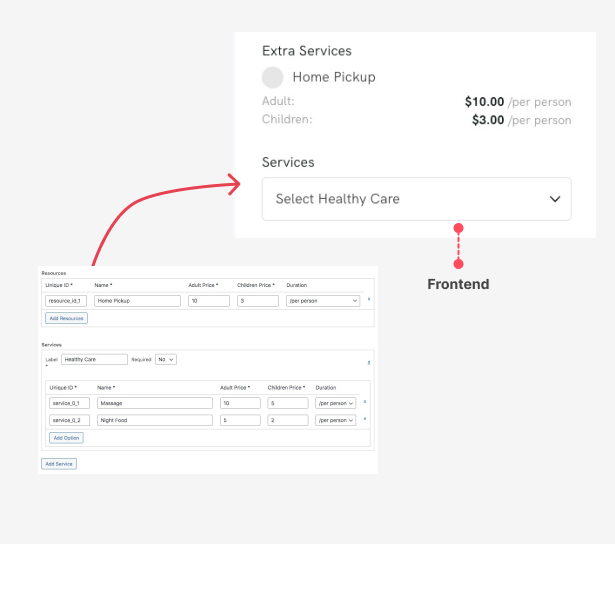This screenshot has height=608, width=615.
Task: Click the Home Pickup name field
Action: [137, 301]
